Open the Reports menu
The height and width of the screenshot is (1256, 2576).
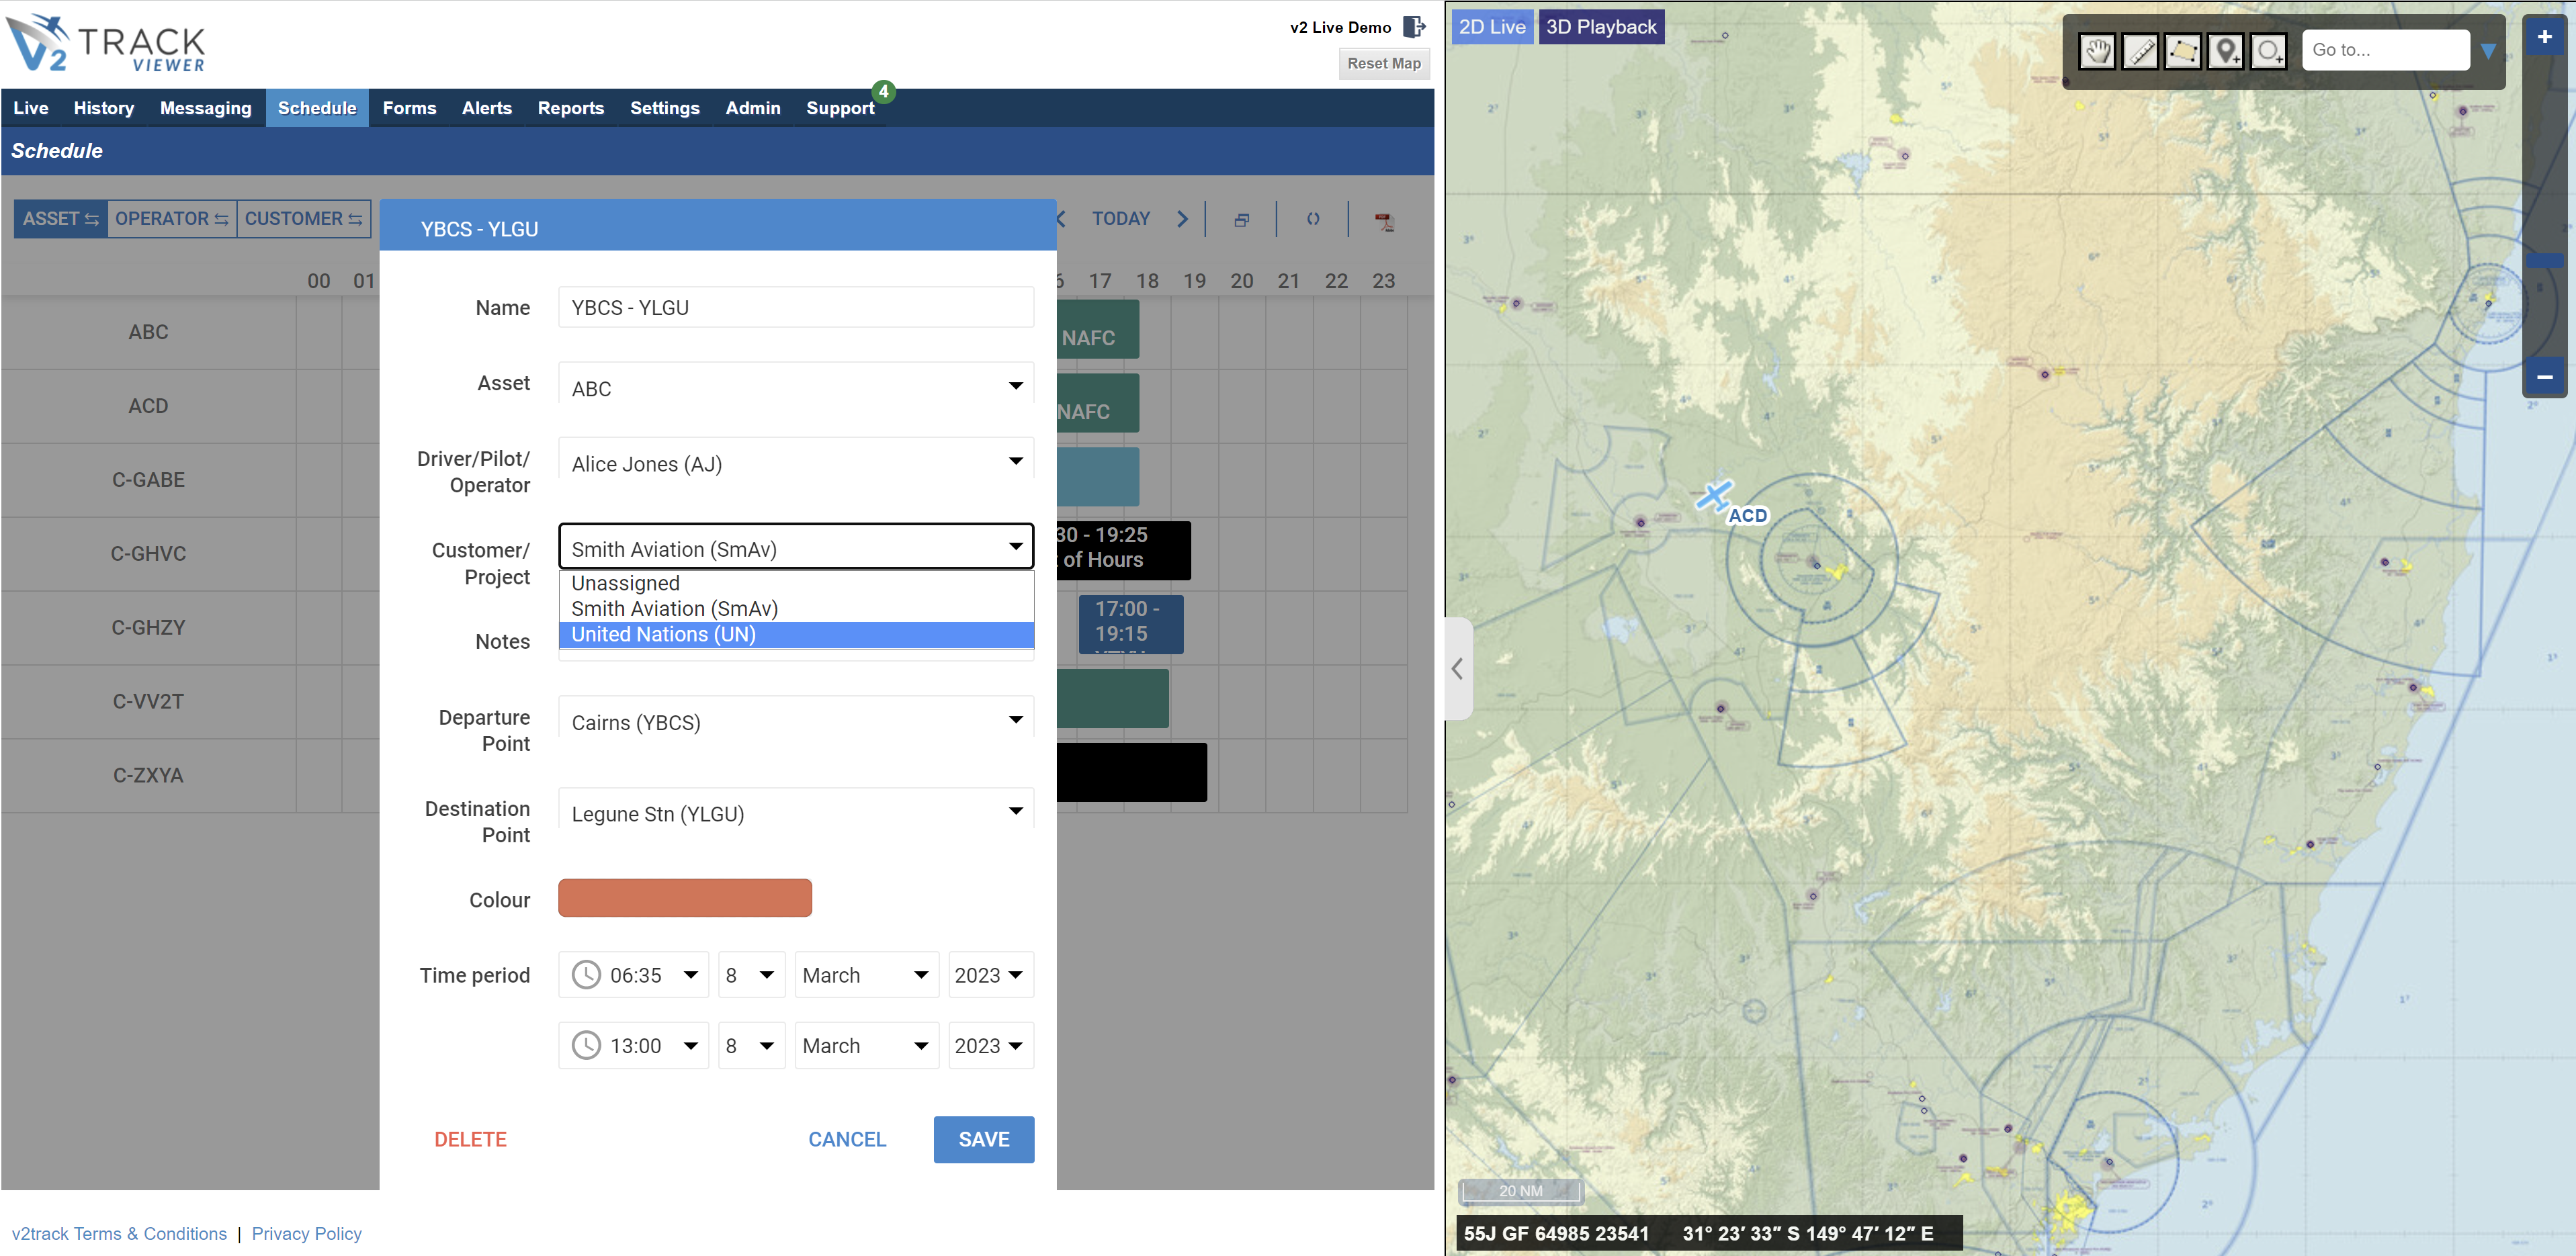[570, 108]
